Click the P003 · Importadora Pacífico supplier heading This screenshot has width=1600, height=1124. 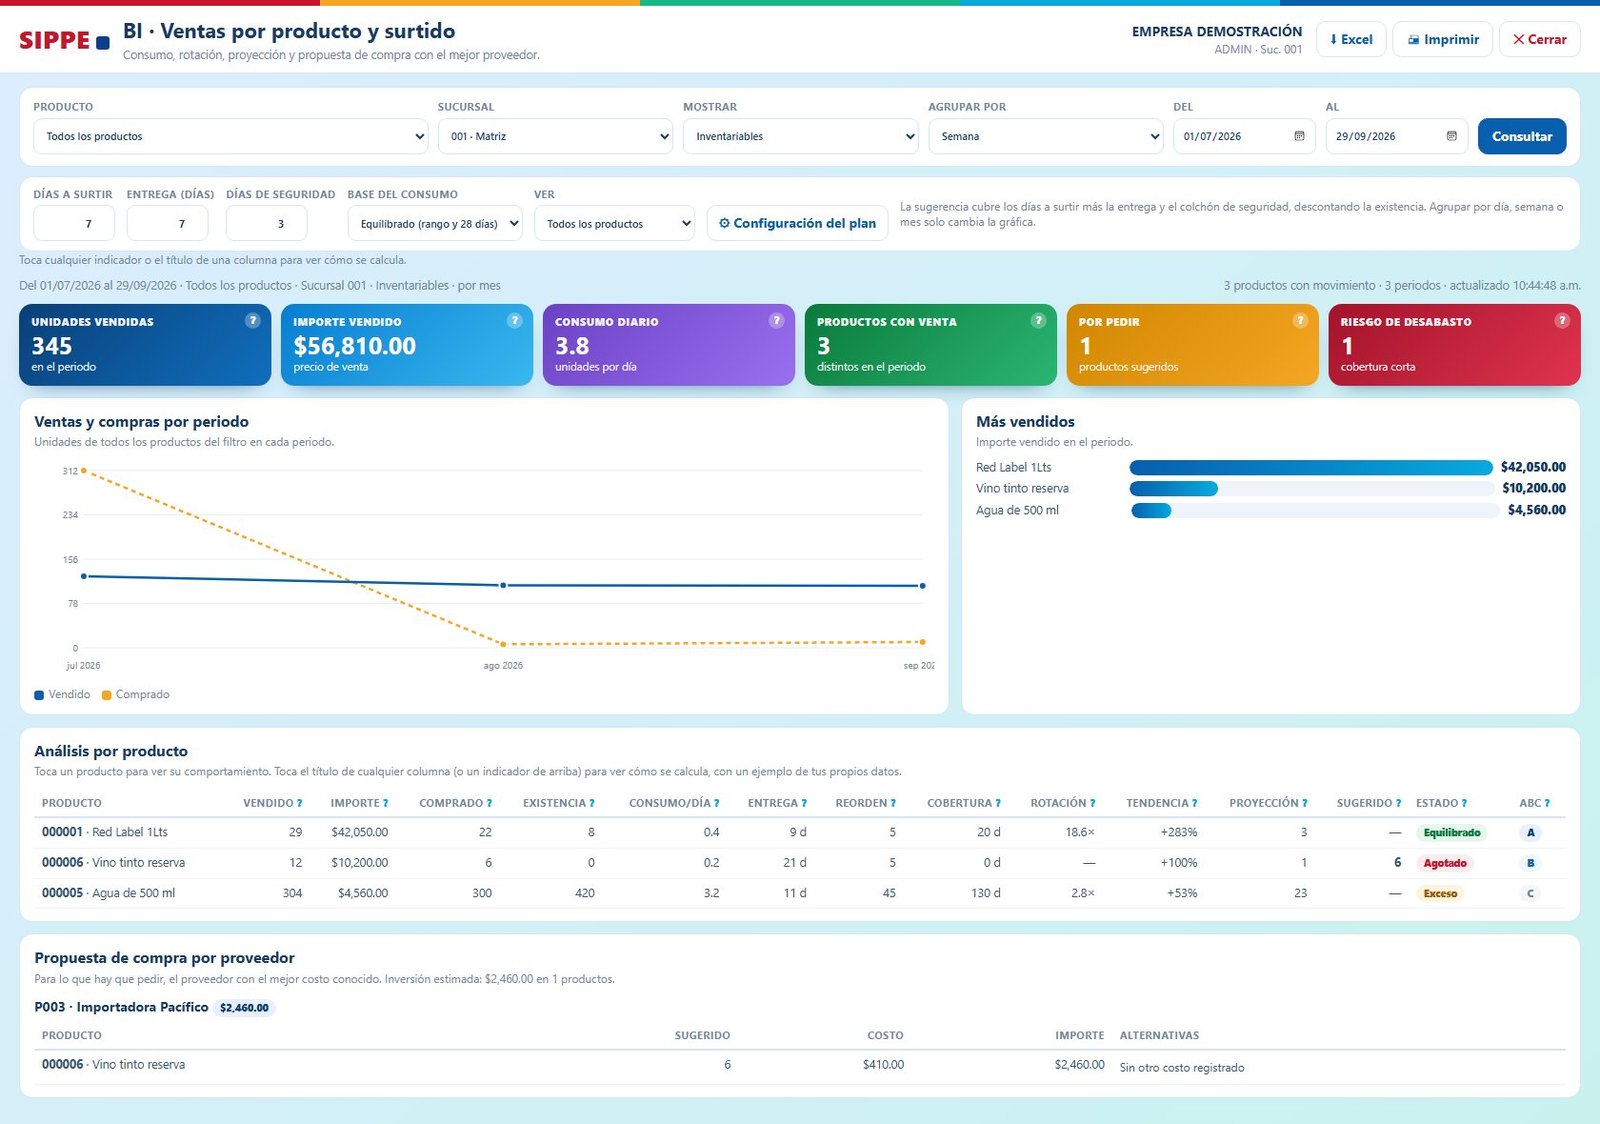121,1007
